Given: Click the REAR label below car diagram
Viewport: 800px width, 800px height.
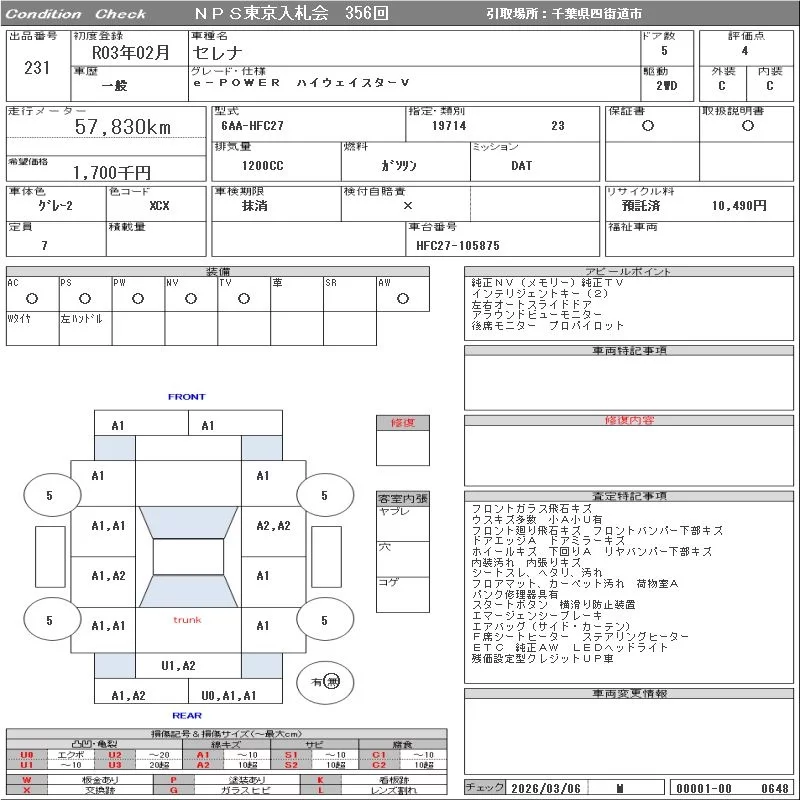Looking at the screenshot, I should 187,716.
